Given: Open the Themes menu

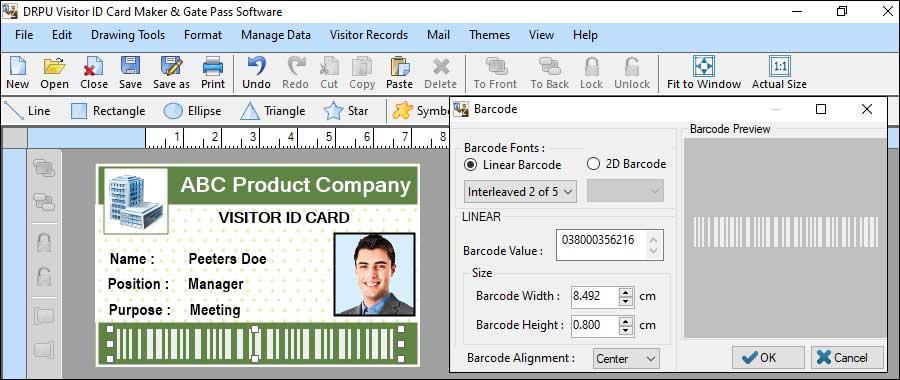Looking at the screenshot, I should tap(490, 35).
